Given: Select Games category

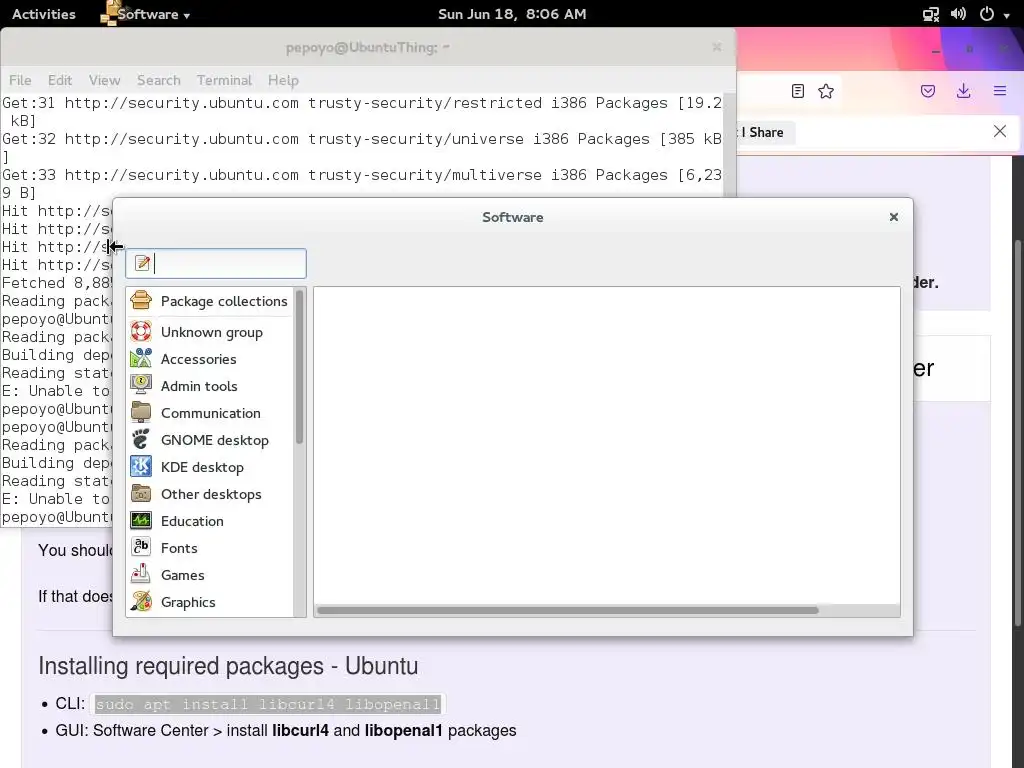Looking at the screenshot, I should tap(210, 575).
